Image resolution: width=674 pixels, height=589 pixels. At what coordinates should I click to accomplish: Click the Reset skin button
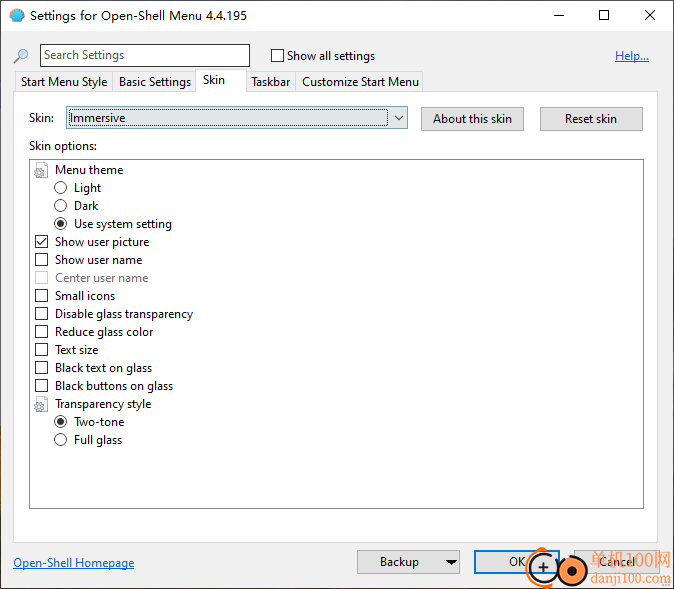click(591, 119)
